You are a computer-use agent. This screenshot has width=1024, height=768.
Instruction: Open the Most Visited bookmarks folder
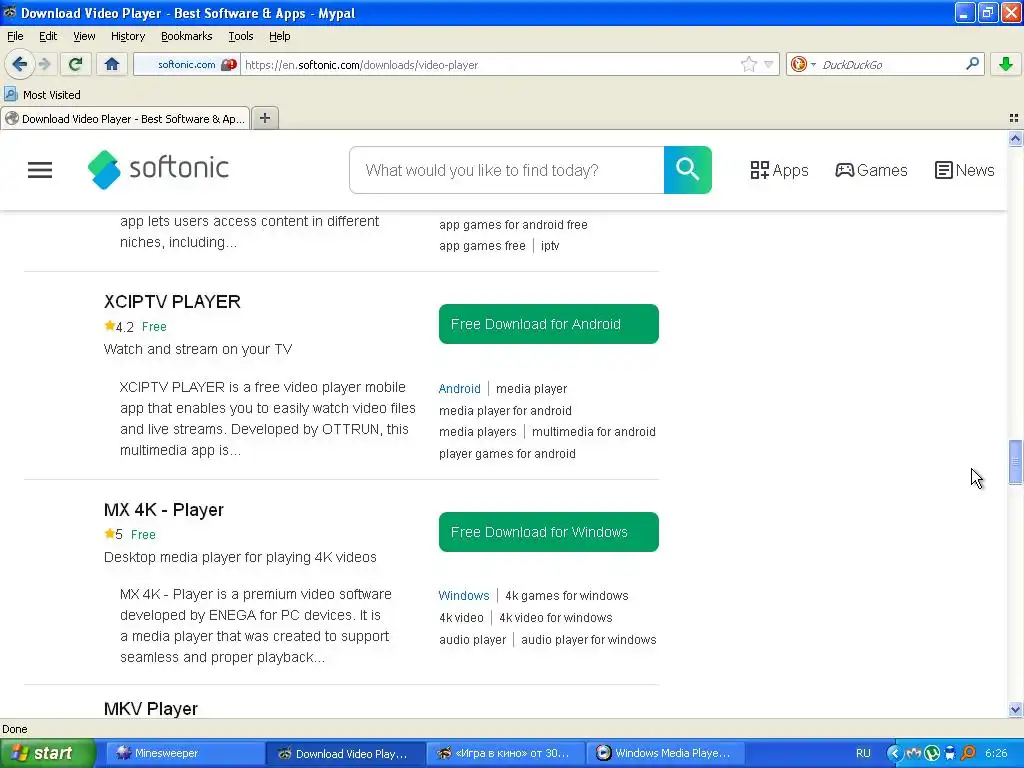42,95
